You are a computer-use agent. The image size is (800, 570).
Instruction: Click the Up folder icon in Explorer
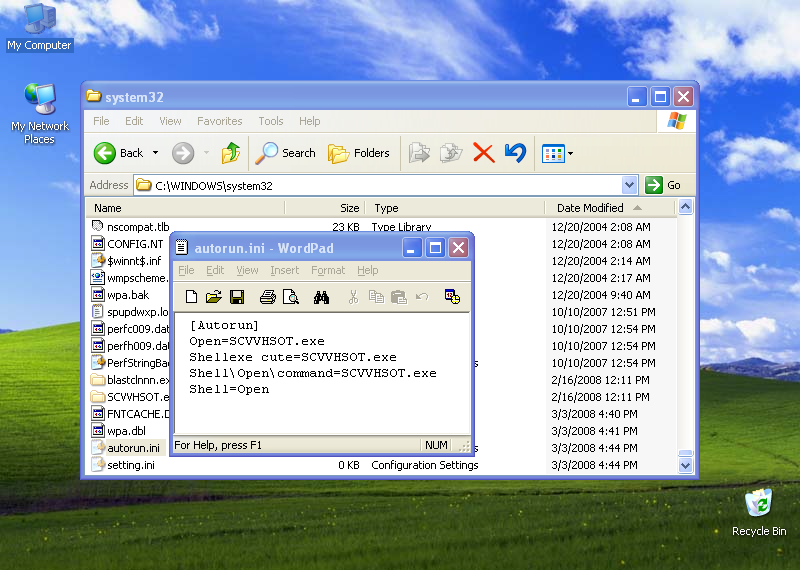[231, 153]
